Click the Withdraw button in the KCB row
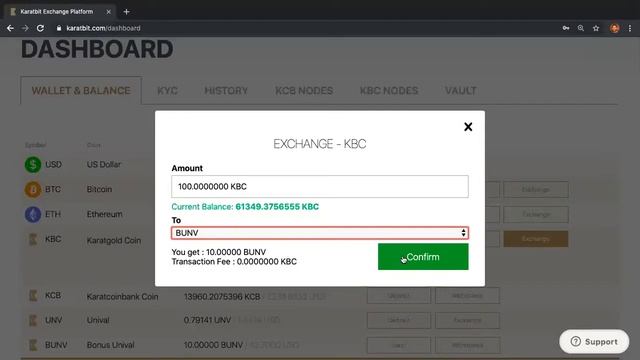This screenshot has width=640, height=360. [467, 296]
